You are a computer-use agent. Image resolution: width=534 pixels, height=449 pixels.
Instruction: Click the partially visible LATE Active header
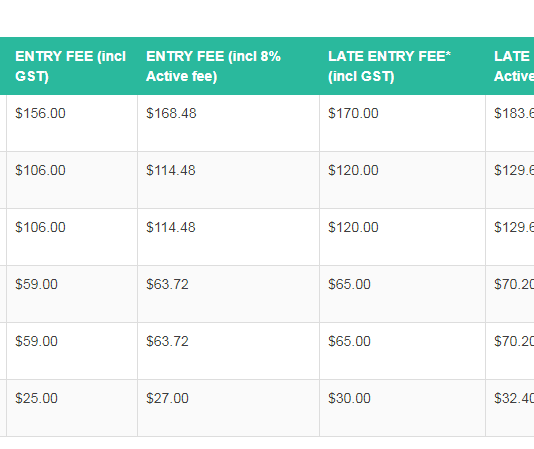pos(510,66)
